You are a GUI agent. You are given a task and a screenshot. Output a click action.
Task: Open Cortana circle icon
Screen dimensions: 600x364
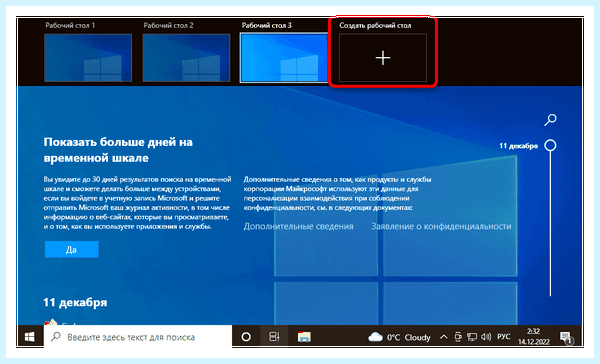(x=246, y=337)
